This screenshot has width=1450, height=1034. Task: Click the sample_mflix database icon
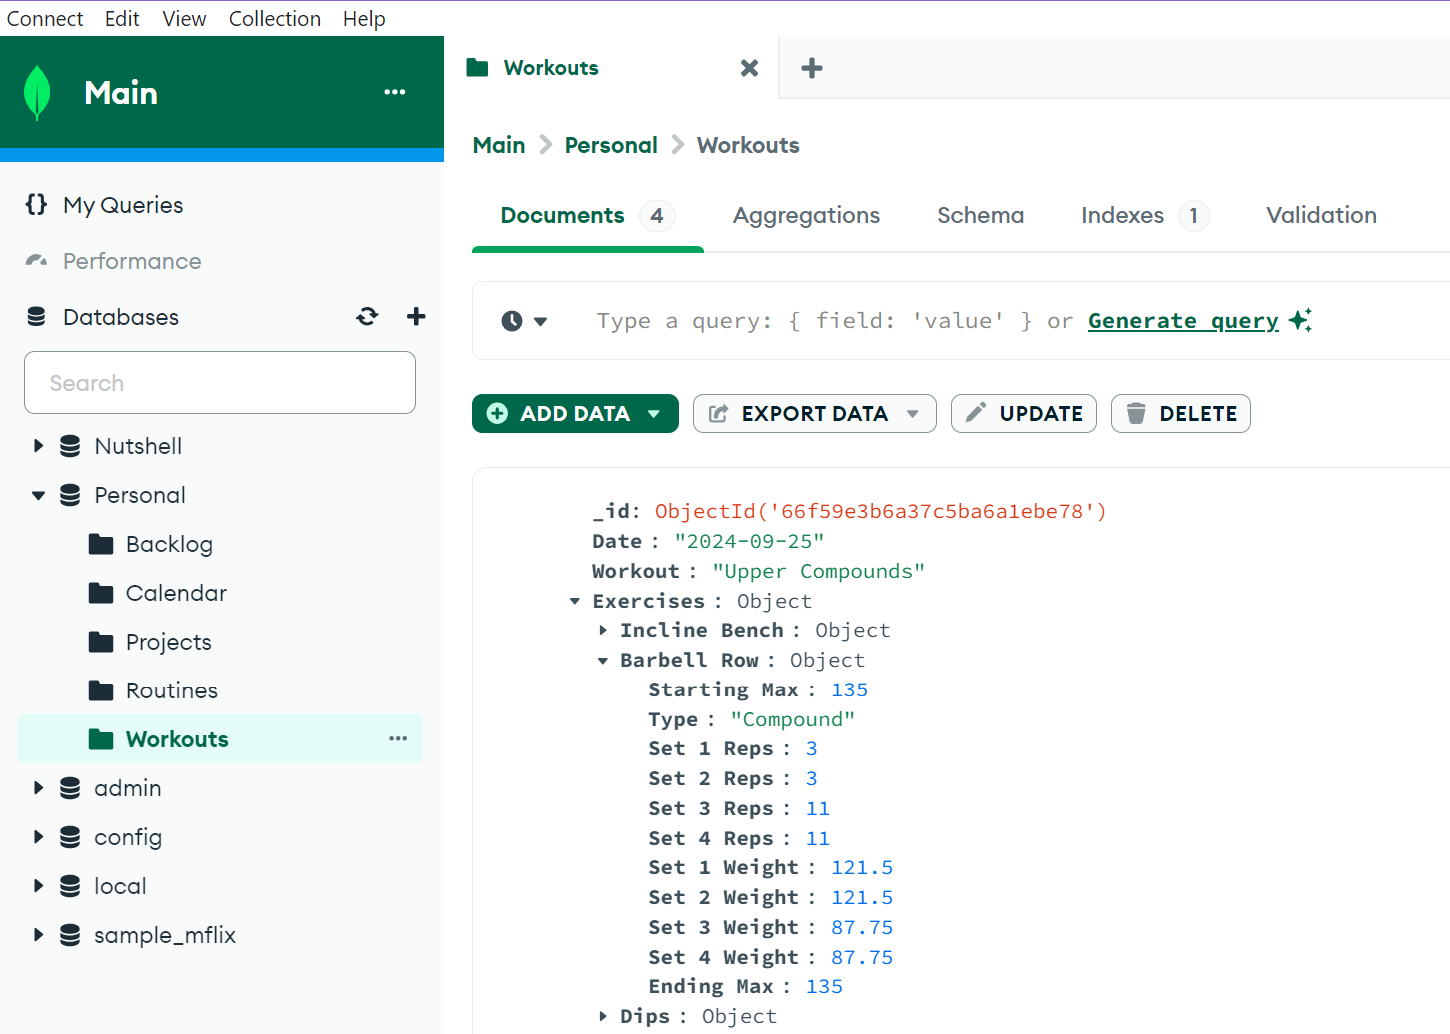tap(70, 935)
